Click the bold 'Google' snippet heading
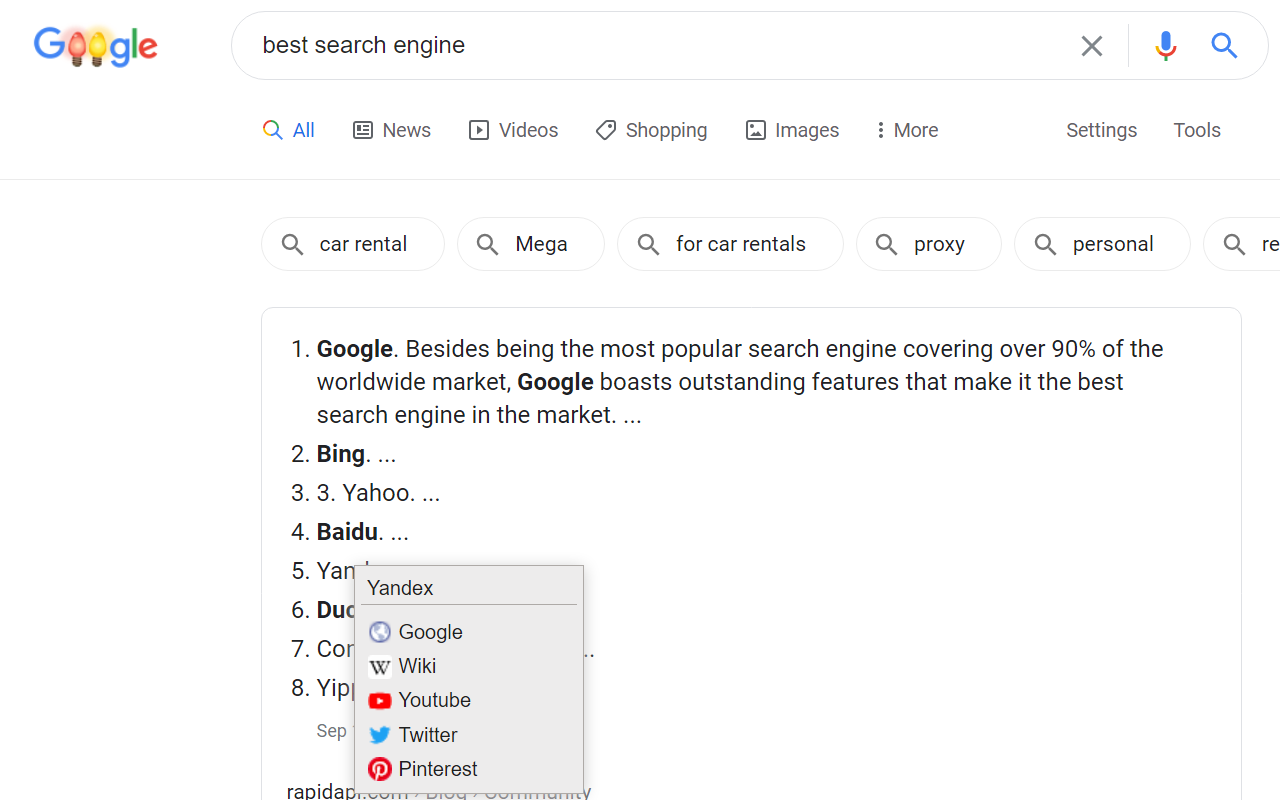The image size is (1280, 800). [x=355, y=349]
